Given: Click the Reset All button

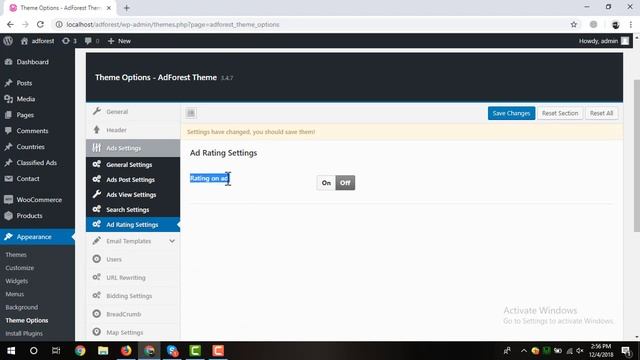Looking at the screenshot, I should click(x=601, y=113).
